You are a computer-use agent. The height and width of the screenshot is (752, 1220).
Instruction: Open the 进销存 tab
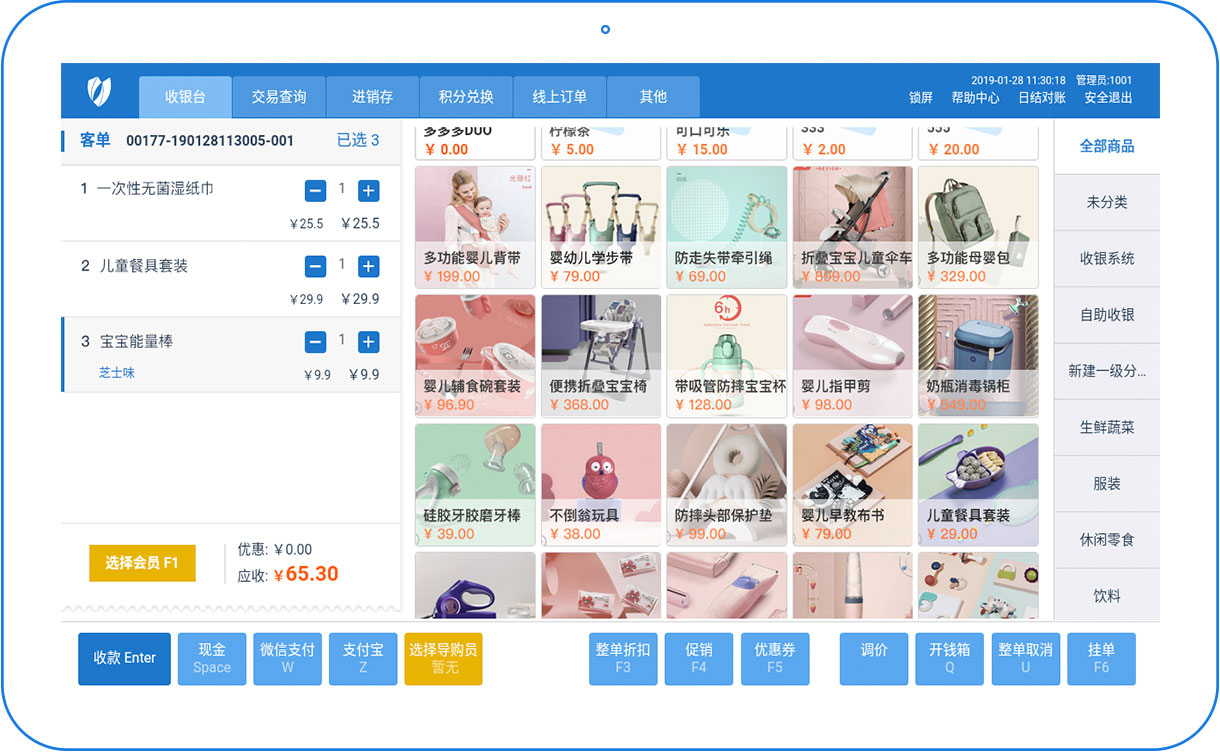pyautogui.click(x=372, y=97)
